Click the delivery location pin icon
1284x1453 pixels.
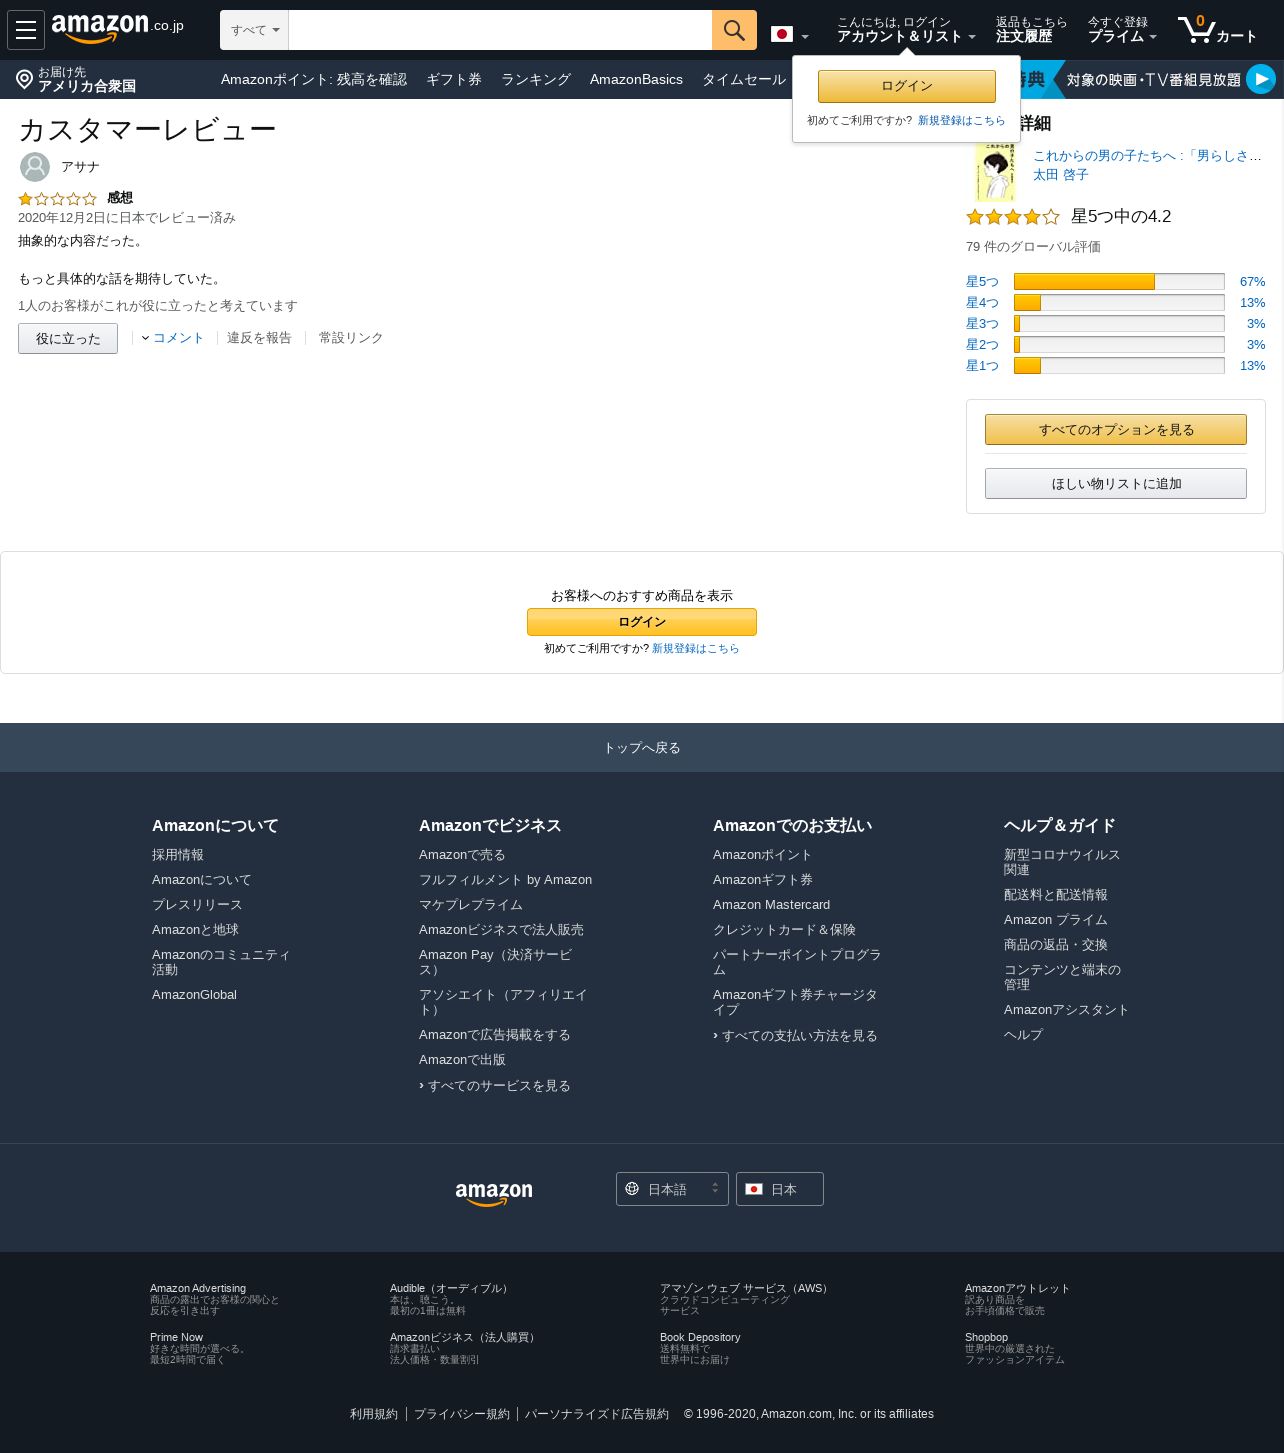click(x=25, y=79)
